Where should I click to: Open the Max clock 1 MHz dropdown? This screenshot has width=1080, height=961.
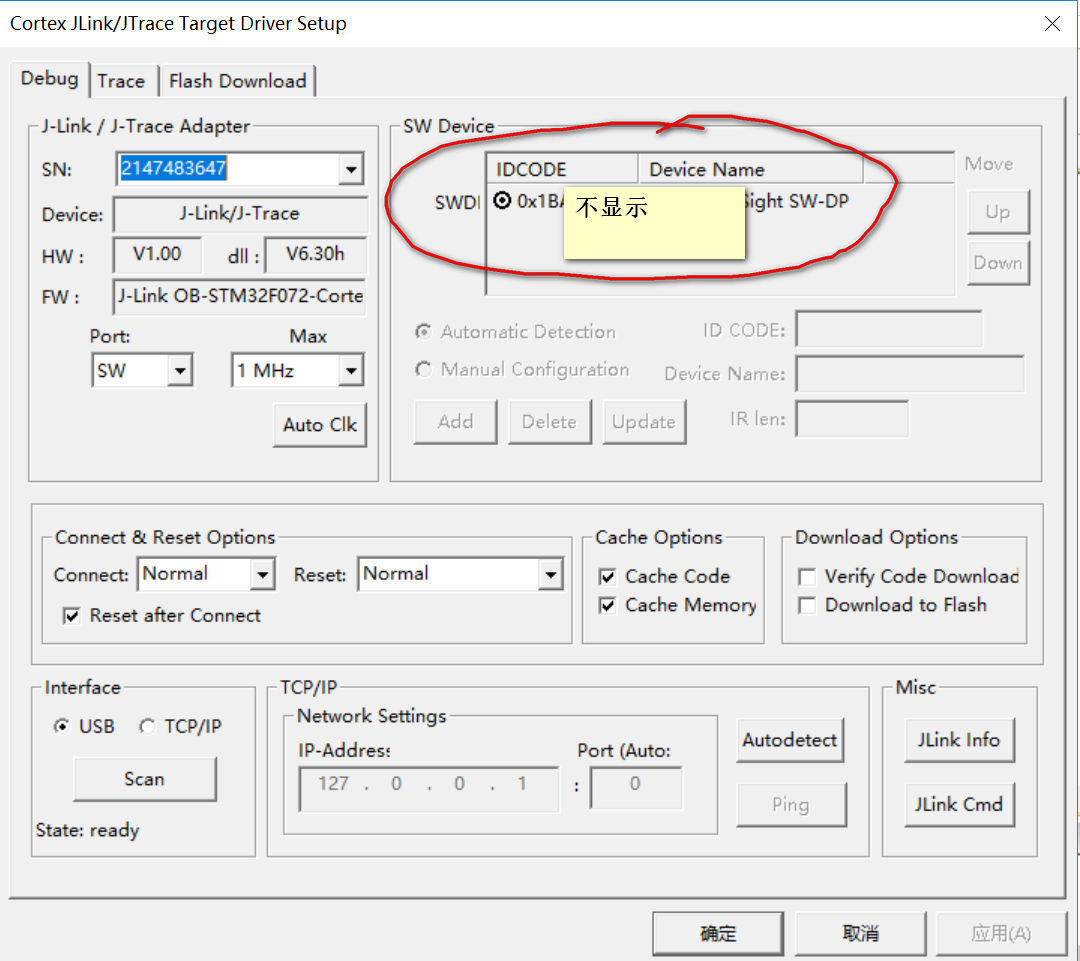[x=351, y=371]
